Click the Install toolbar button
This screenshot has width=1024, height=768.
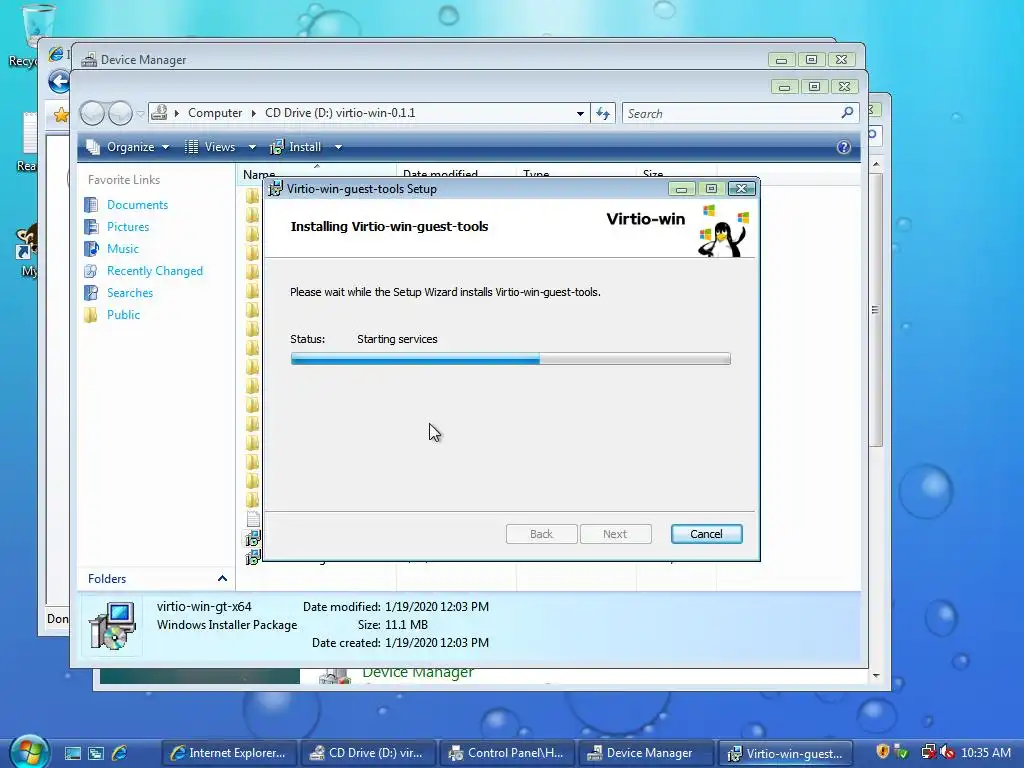coord(296,147)
